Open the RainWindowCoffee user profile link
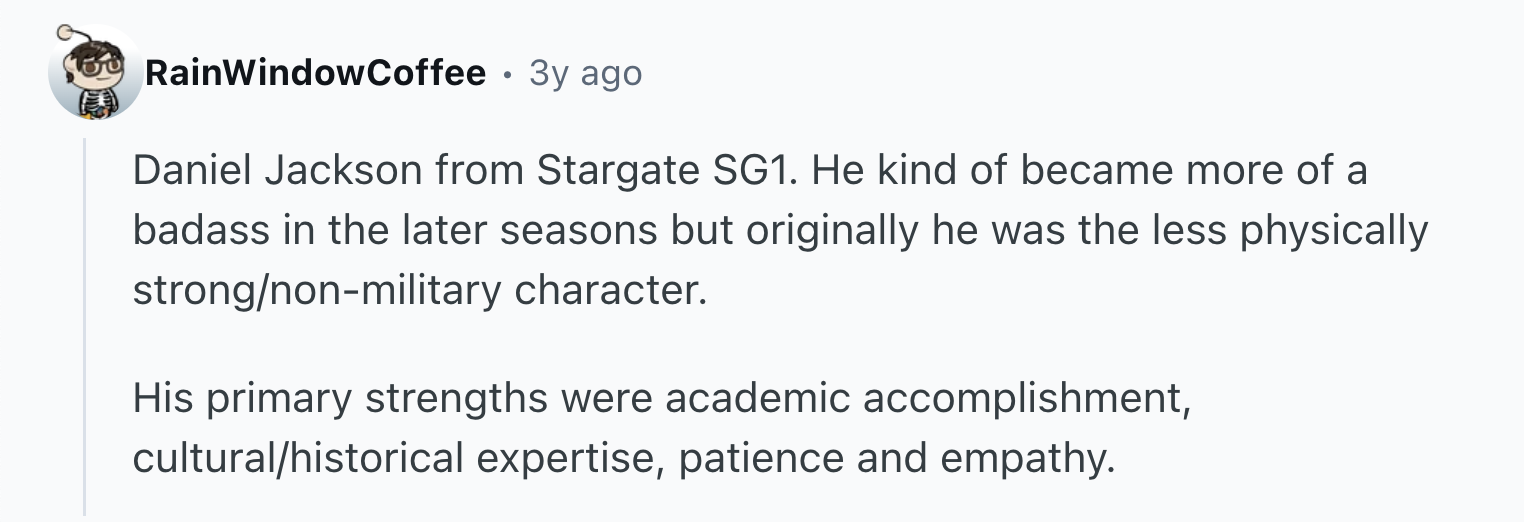Viewport: 1524px width, 522px height. tap(315, 73)
